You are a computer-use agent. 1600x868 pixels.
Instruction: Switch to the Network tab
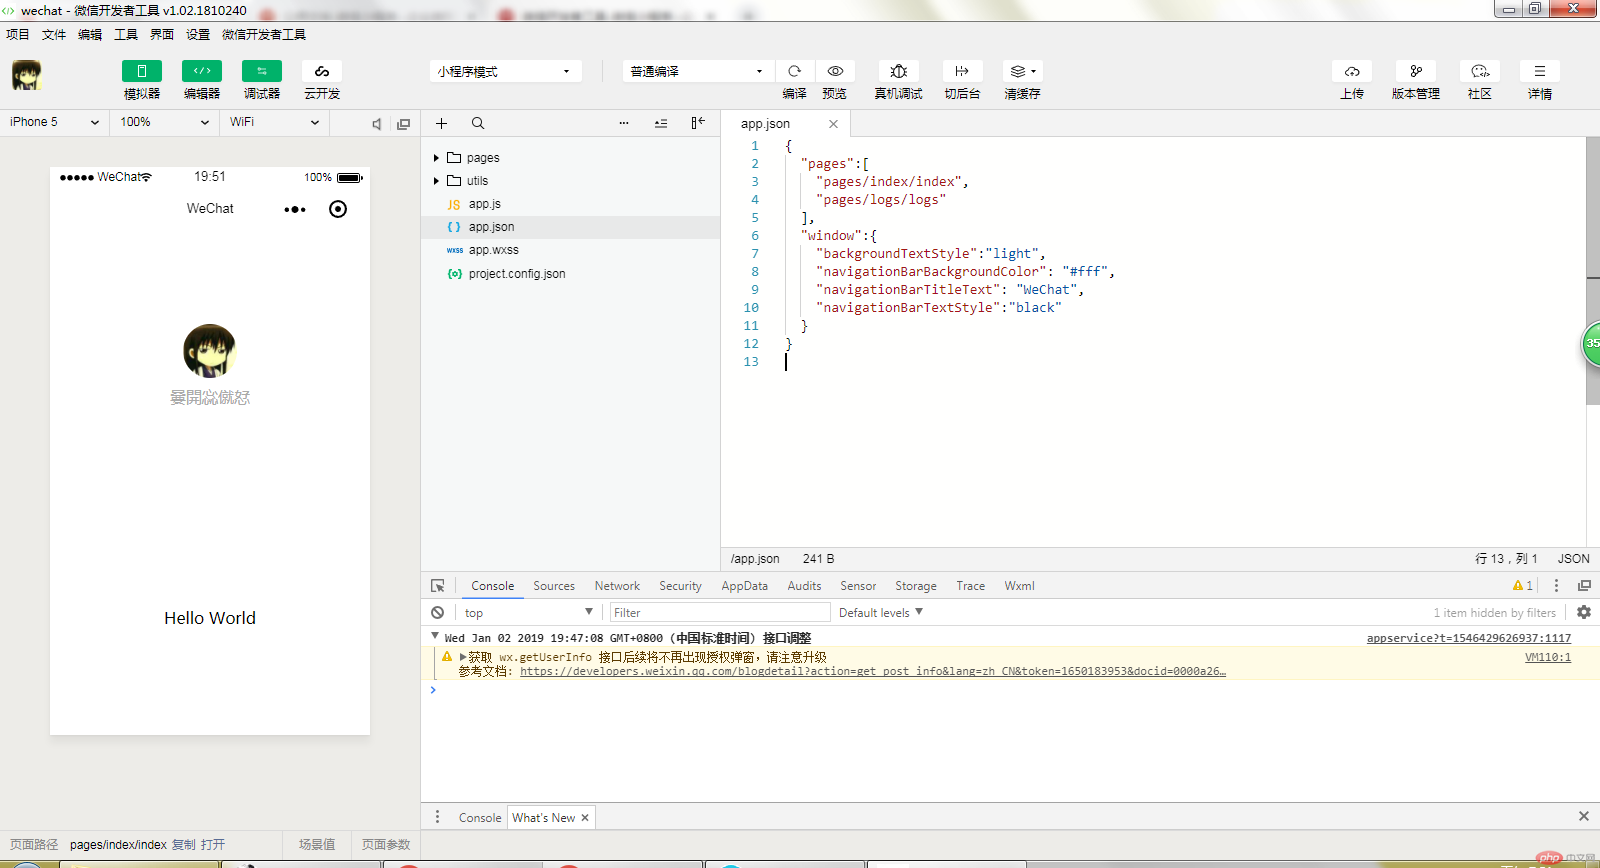coord(617,586)
